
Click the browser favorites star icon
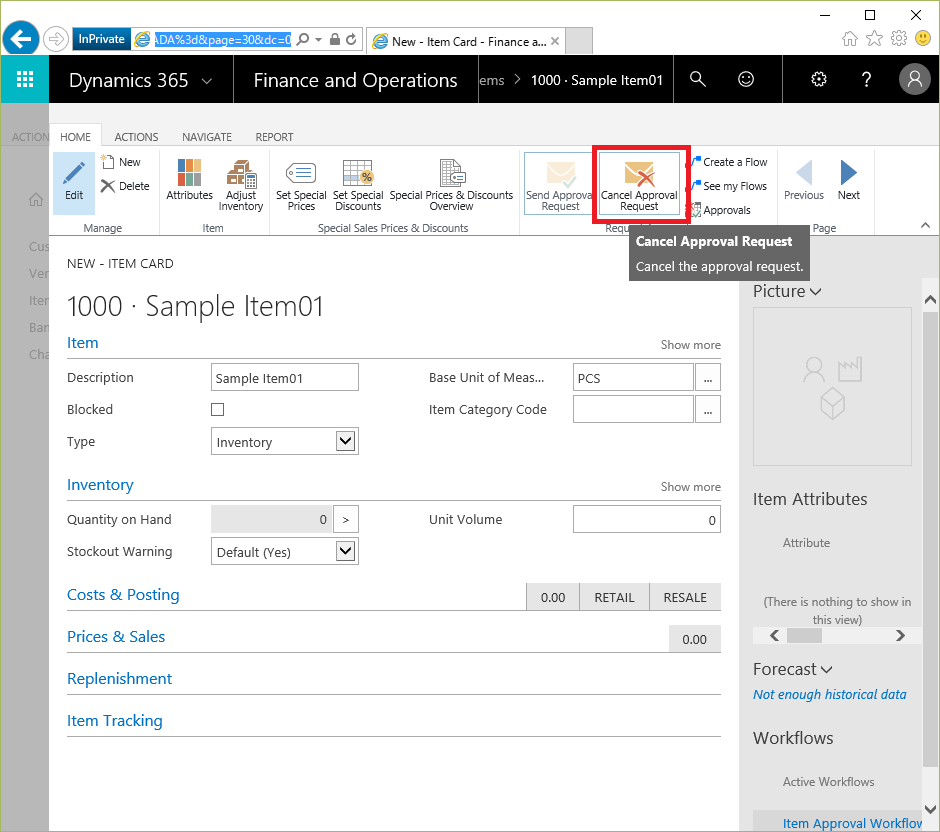(875, 39)
